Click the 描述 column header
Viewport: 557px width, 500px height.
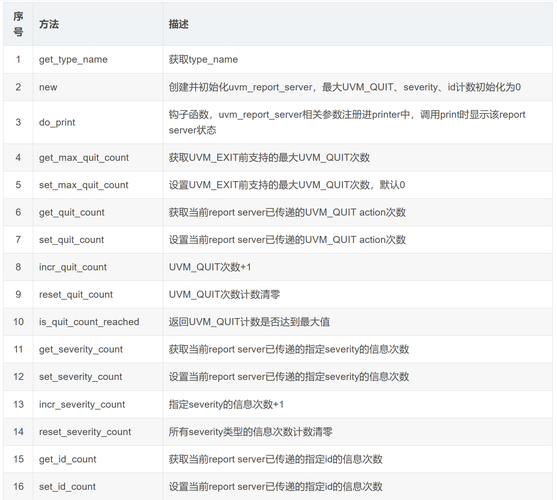[x=179, y=24]
